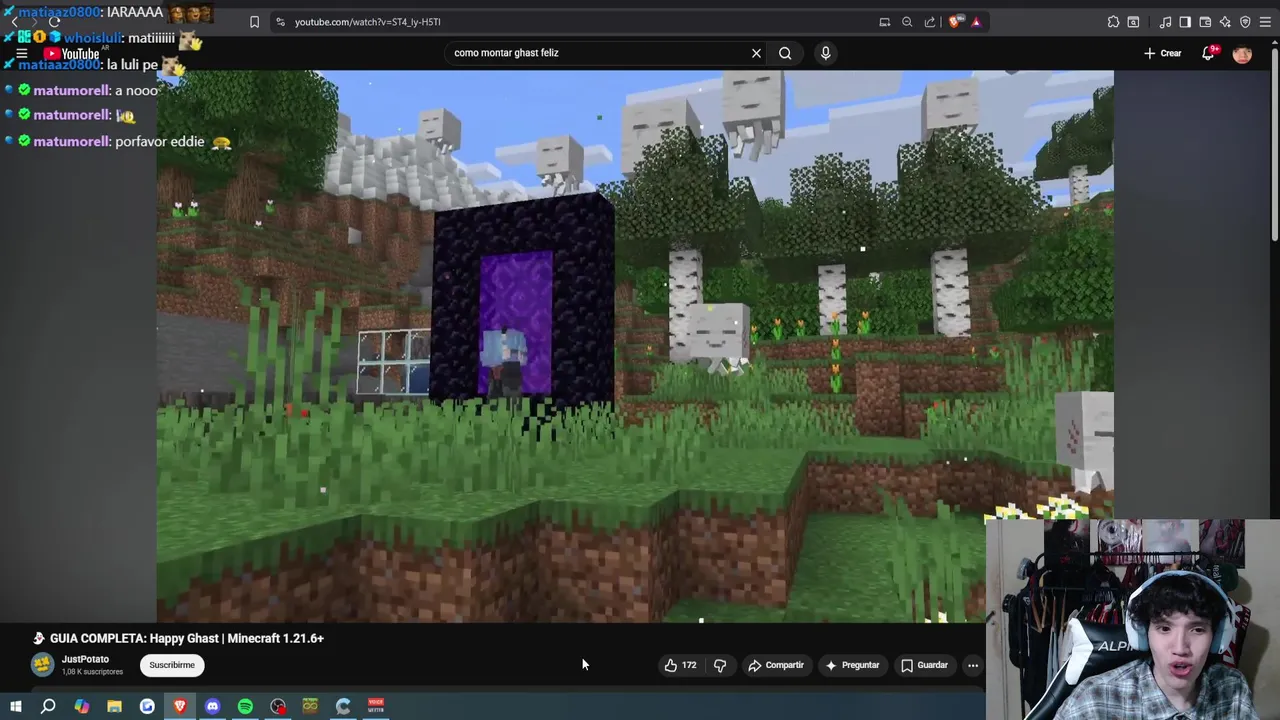
Task: Open YouTube hamburger guide menu
Action: pyautogui.click(x=21, y=53)
